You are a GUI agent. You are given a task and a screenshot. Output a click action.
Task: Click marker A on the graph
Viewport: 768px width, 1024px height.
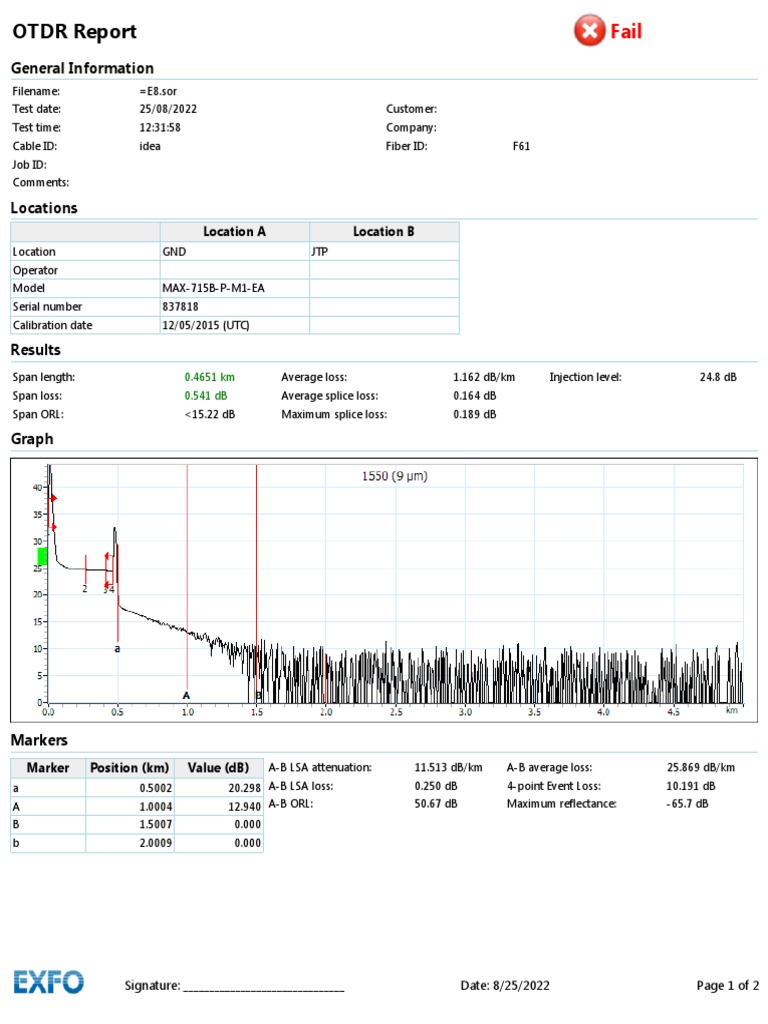[186, 696]
